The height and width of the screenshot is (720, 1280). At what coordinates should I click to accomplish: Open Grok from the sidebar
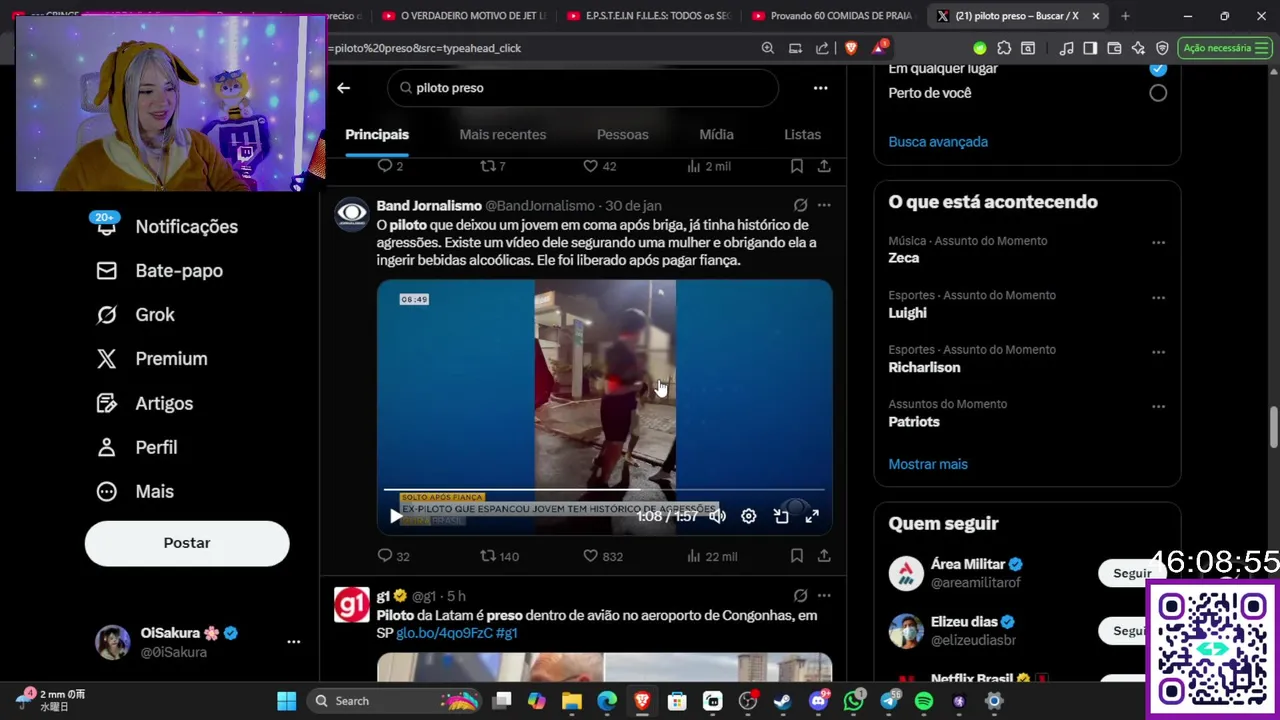(x=135, y=315)
